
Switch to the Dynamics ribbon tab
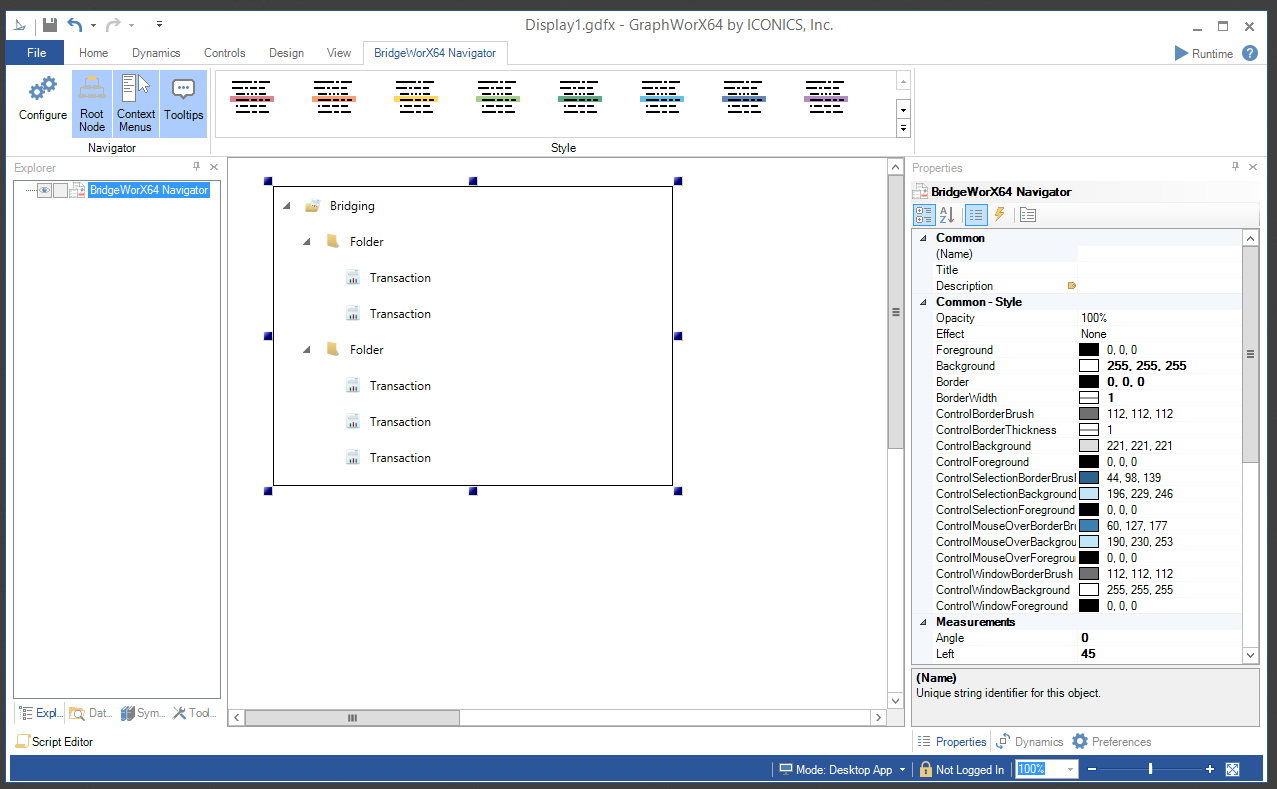156,53
